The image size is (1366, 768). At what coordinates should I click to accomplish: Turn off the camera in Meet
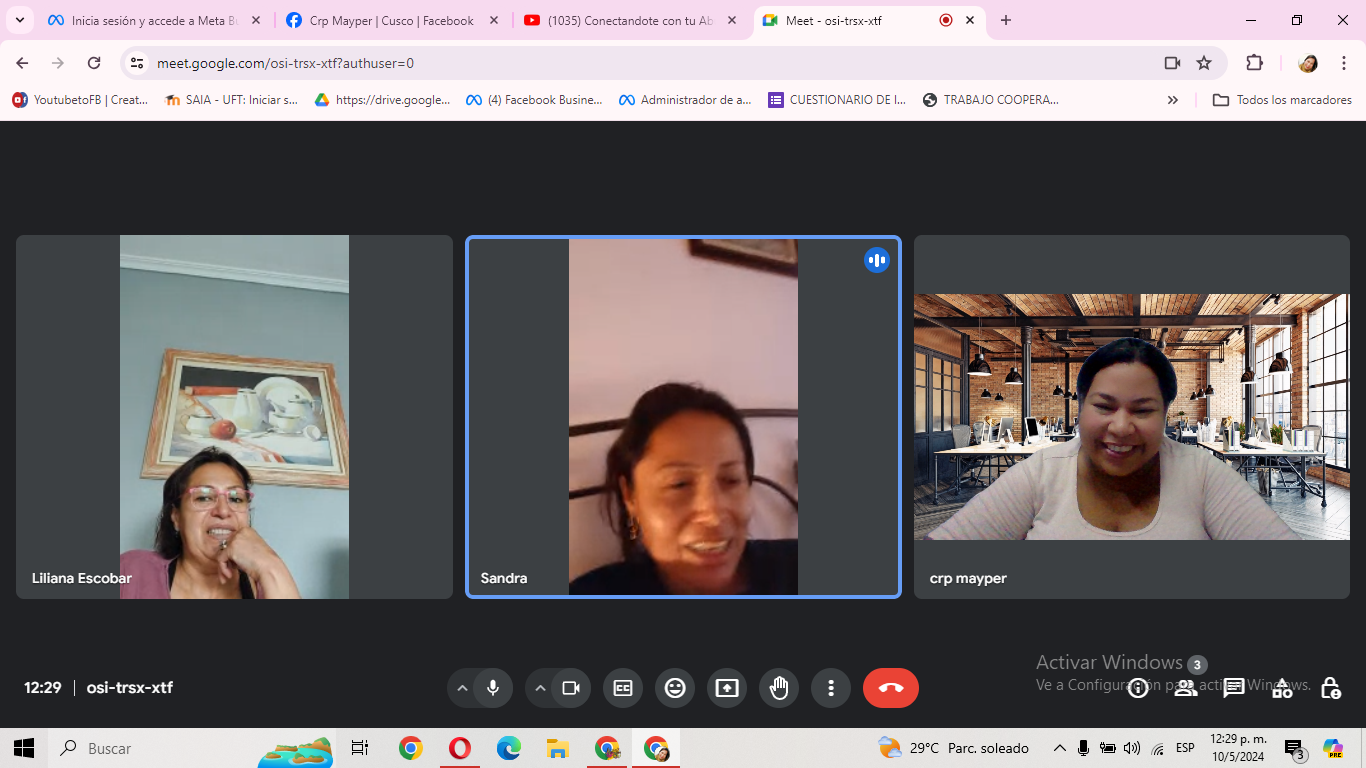[x=571, y=688]
